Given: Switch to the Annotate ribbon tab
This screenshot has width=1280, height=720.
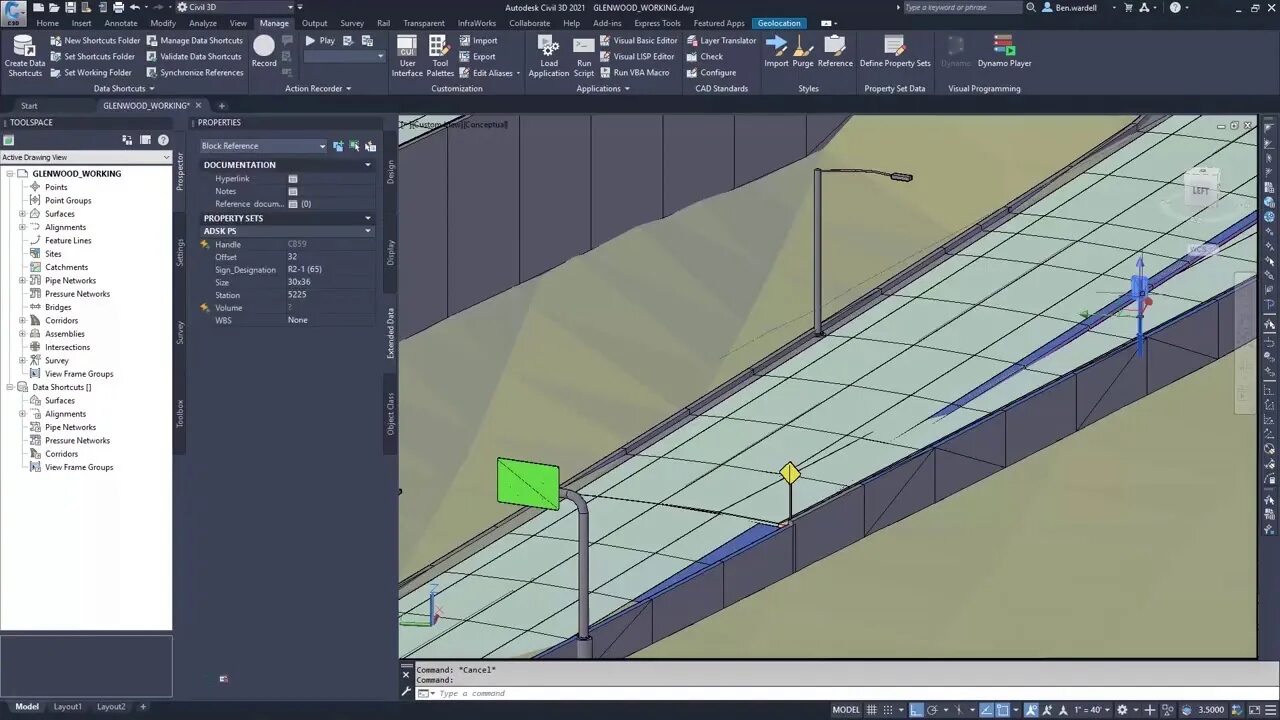Looking at the screenshot, I should click(x=121, y=23).
